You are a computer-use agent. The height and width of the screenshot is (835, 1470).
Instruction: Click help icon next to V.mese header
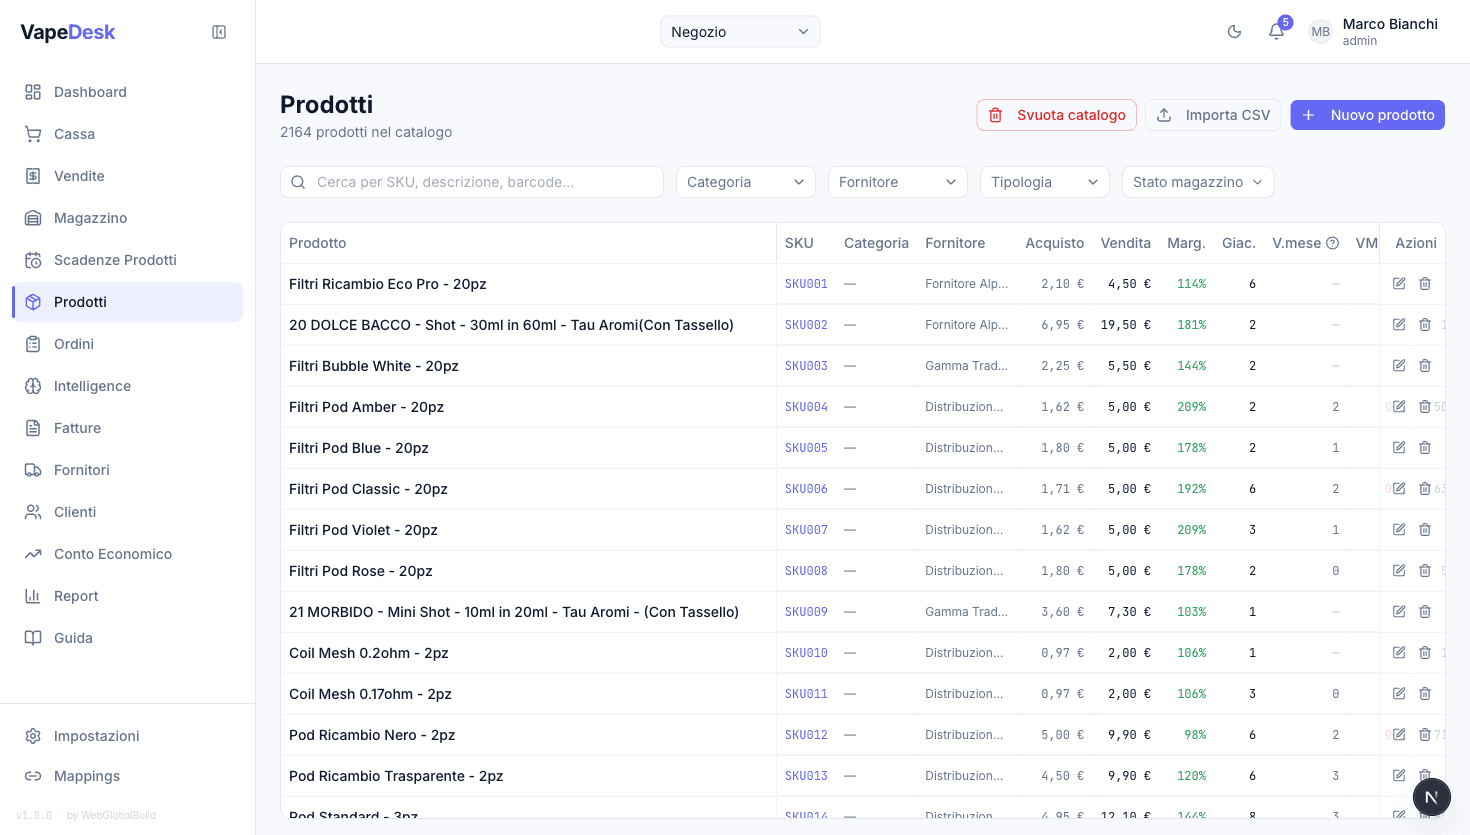pos(1332,243)
